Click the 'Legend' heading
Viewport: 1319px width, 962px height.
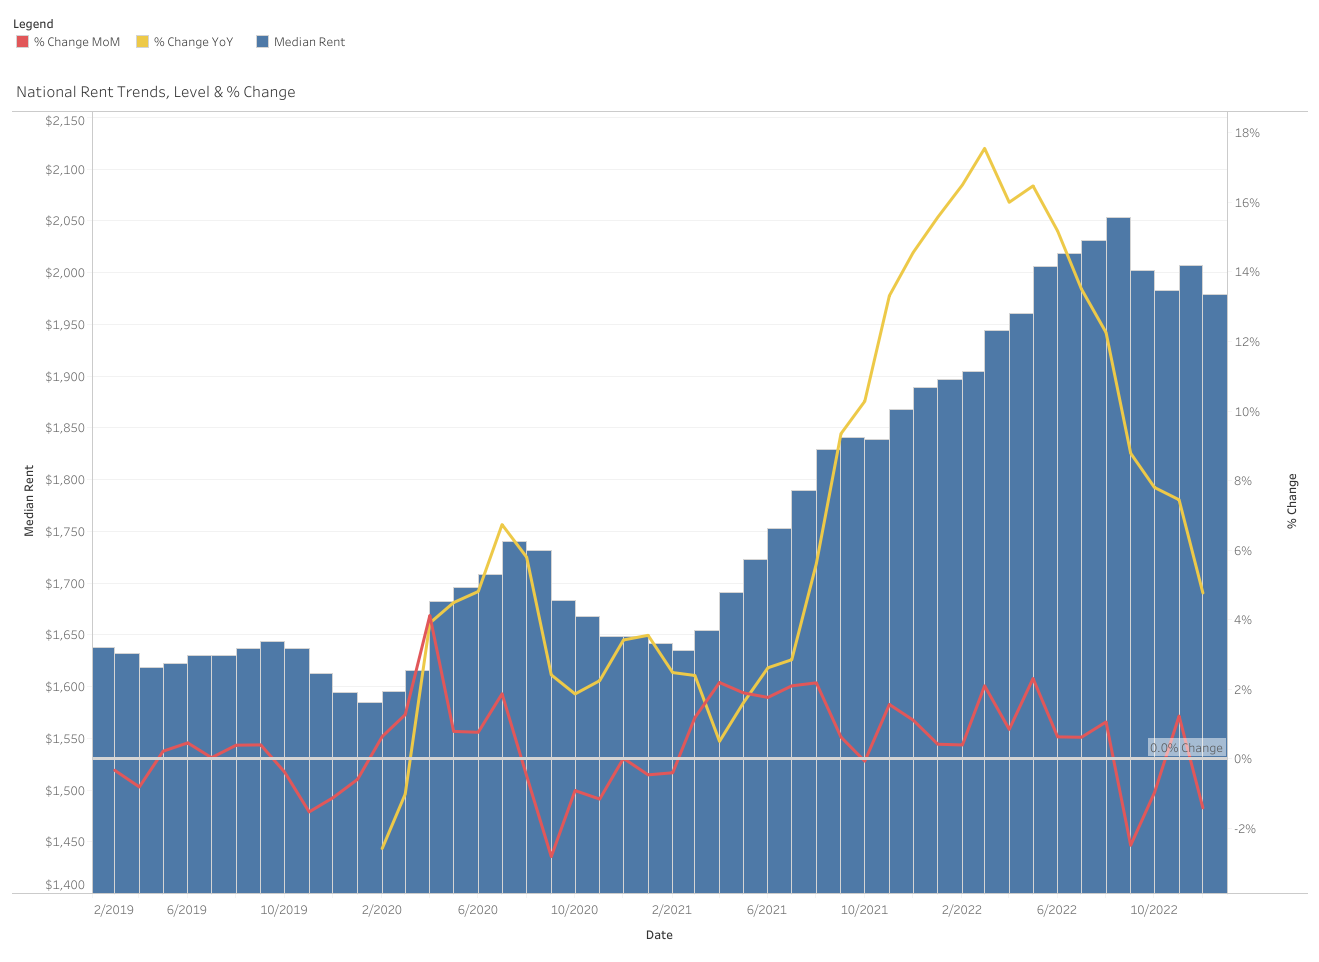(x=33, y=24)
